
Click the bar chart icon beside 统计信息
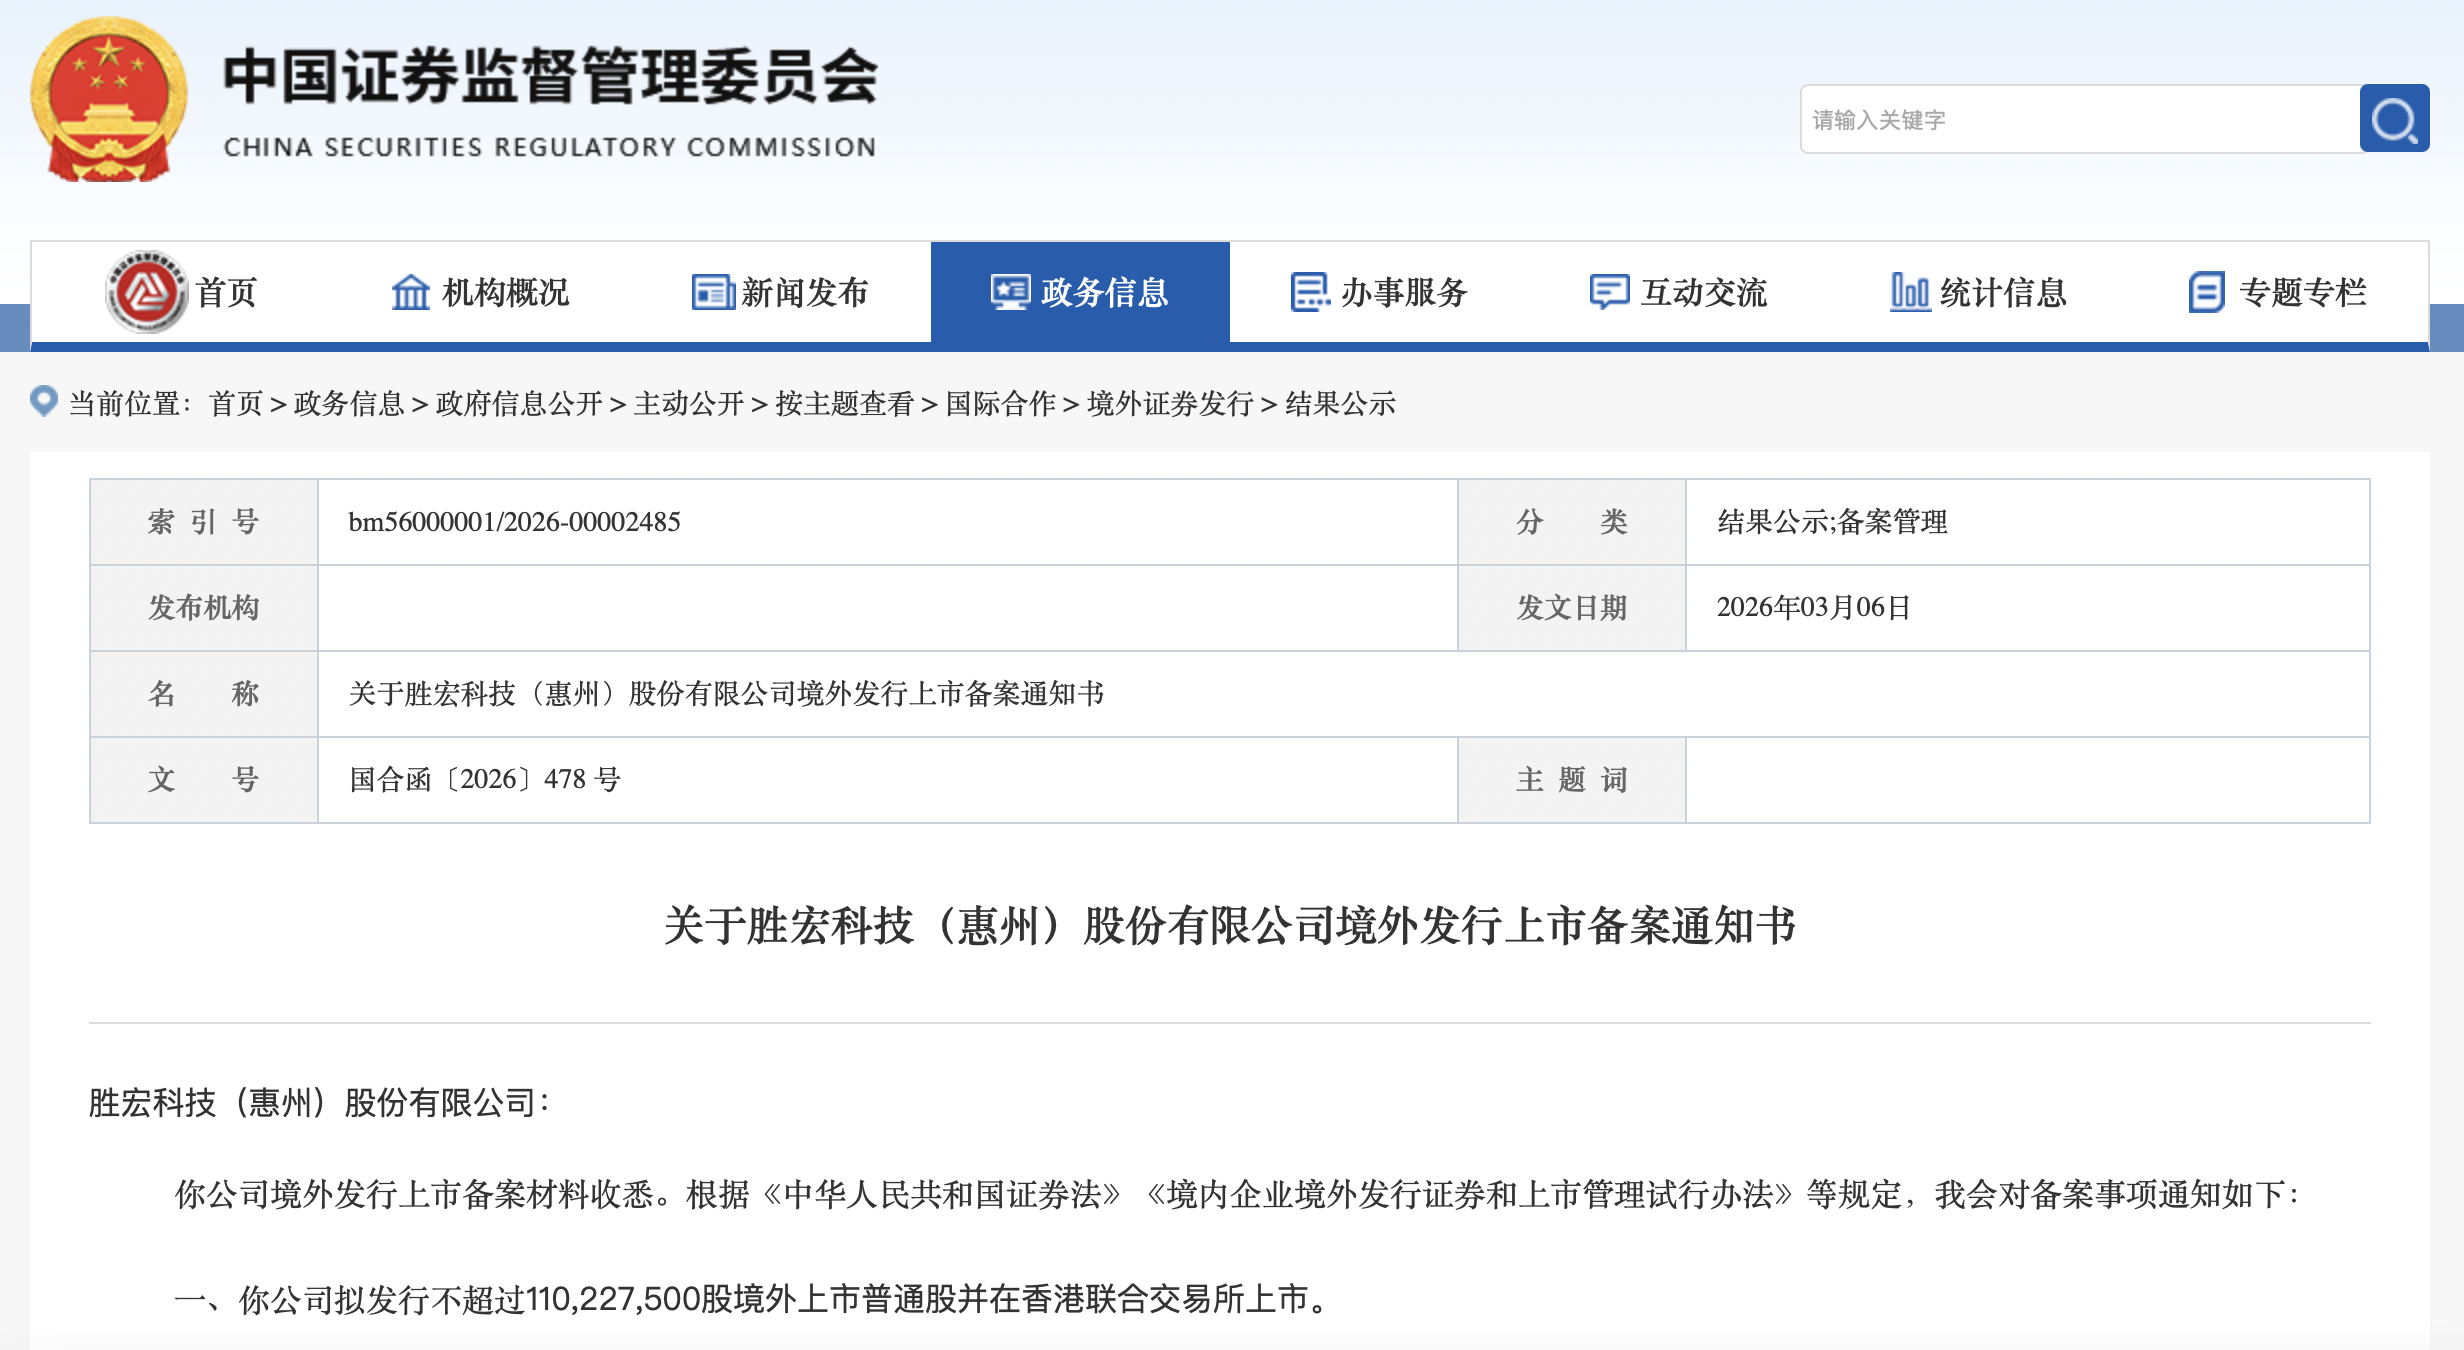[1909, 292]
